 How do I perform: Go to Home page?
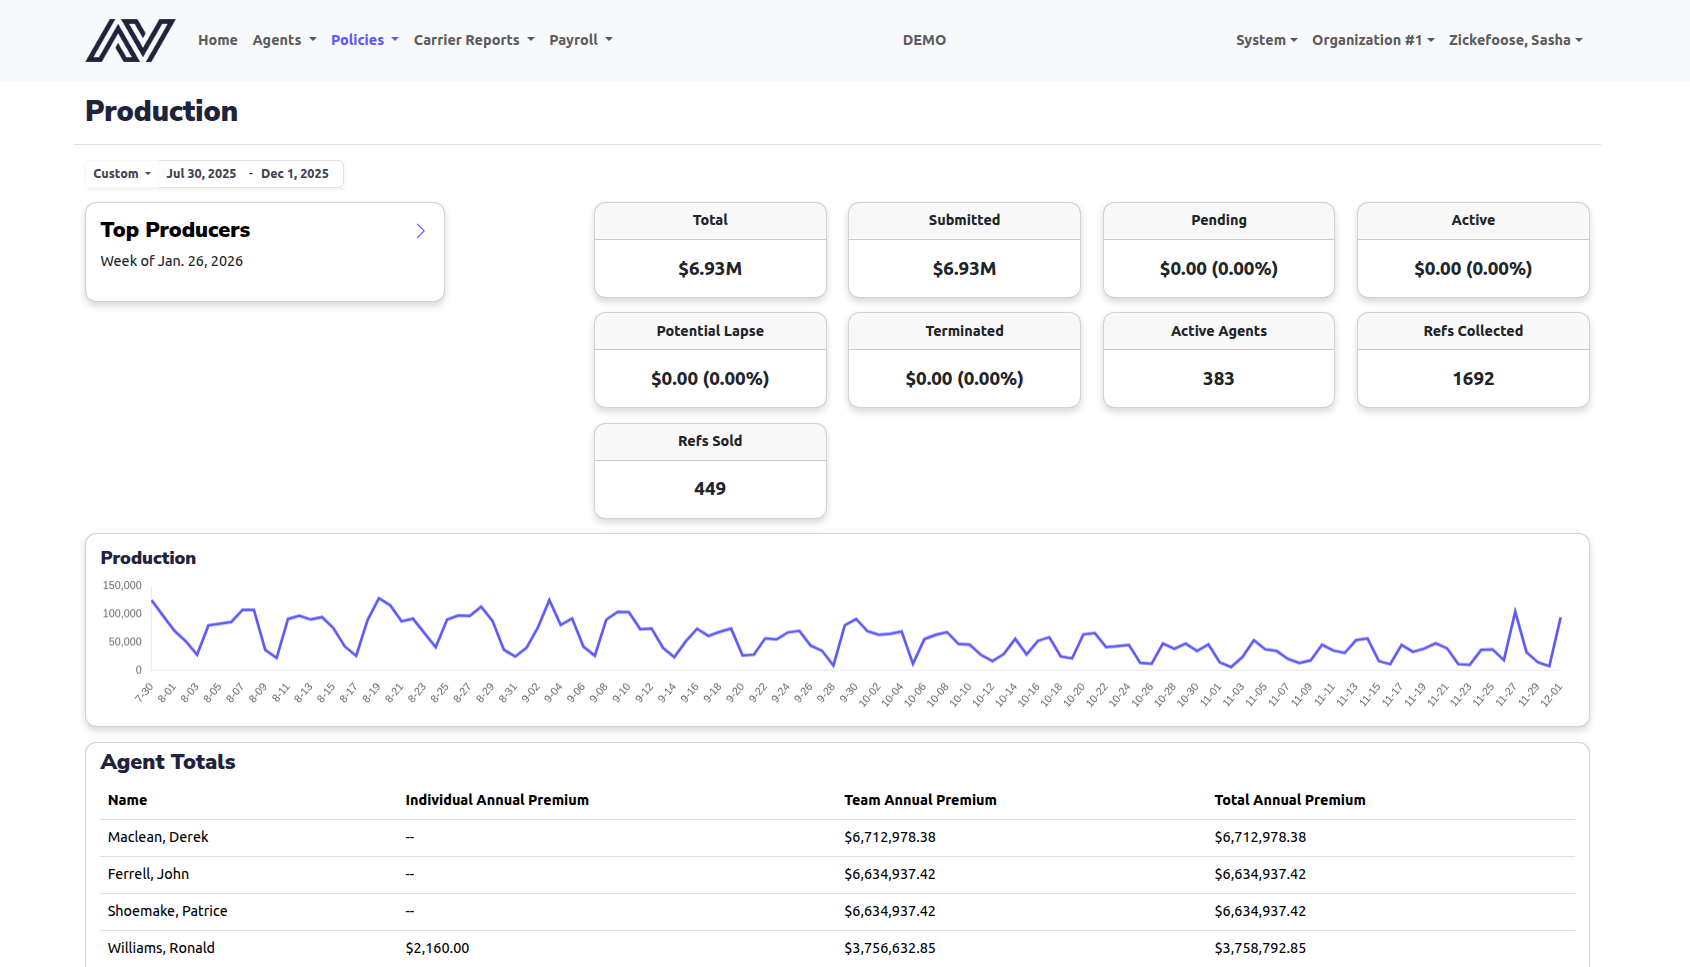[x=217, y=40]
